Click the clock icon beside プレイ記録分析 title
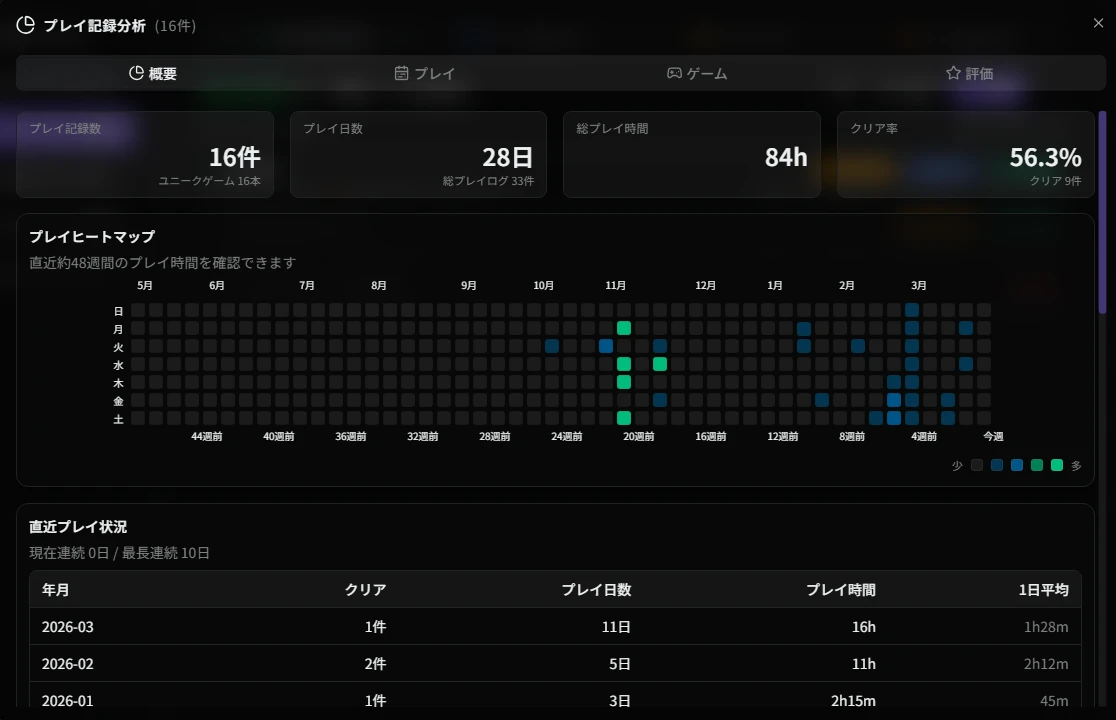The width and height of the screenshot is (1116, 720). (x=26, y=25)
